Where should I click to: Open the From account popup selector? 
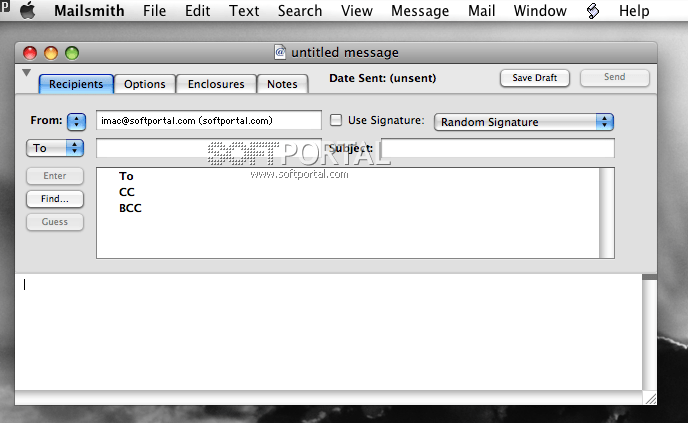click(x=76, y=122)
